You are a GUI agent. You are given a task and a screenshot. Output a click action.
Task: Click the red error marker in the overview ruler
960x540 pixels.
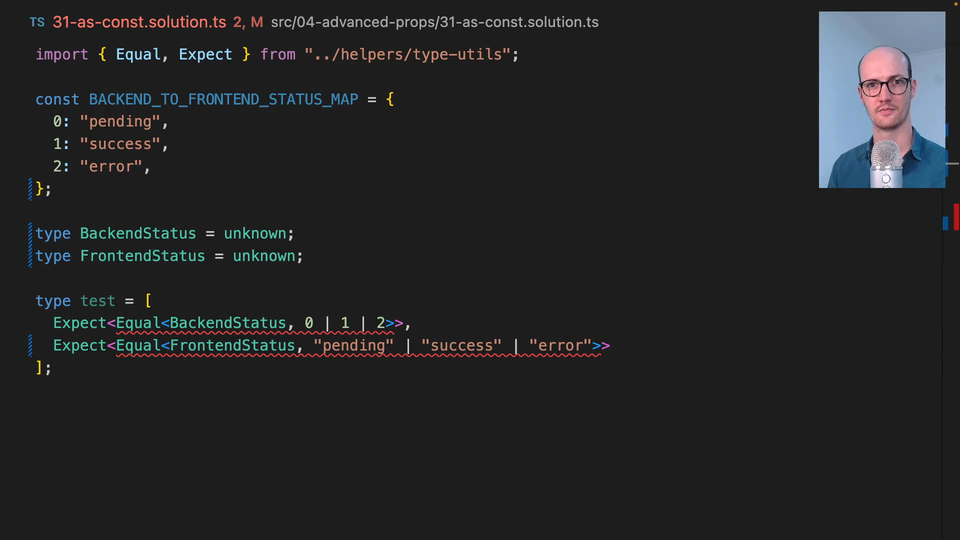(x=956, y=216)
